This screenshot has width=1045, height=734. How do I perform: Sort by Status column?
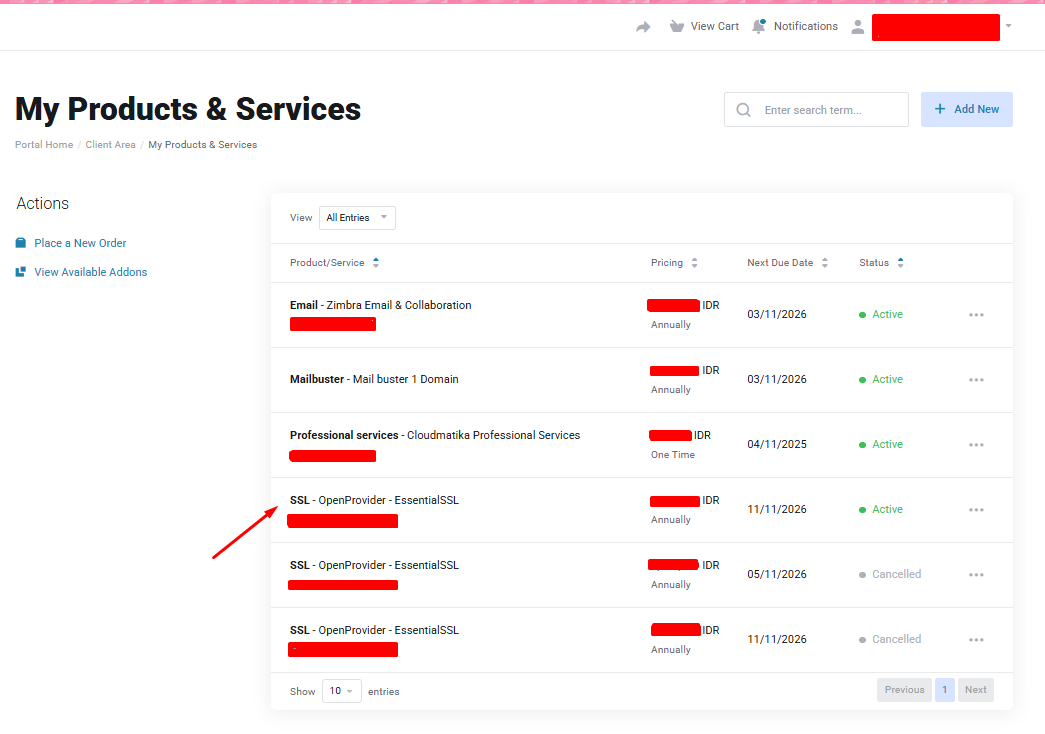pyautogui.click(x=881, y=263)
